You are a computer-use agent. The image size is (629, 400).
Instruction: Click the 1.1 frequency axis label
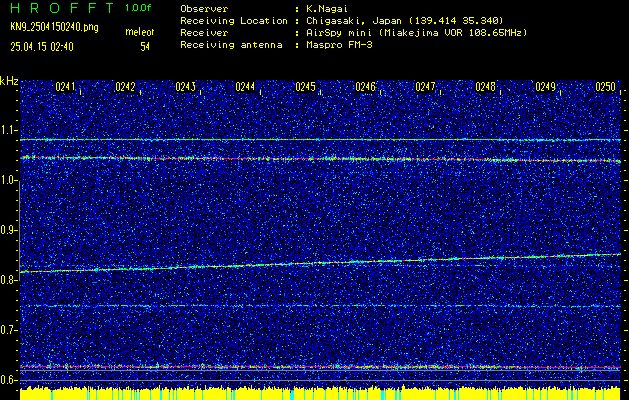click(8, 130)
